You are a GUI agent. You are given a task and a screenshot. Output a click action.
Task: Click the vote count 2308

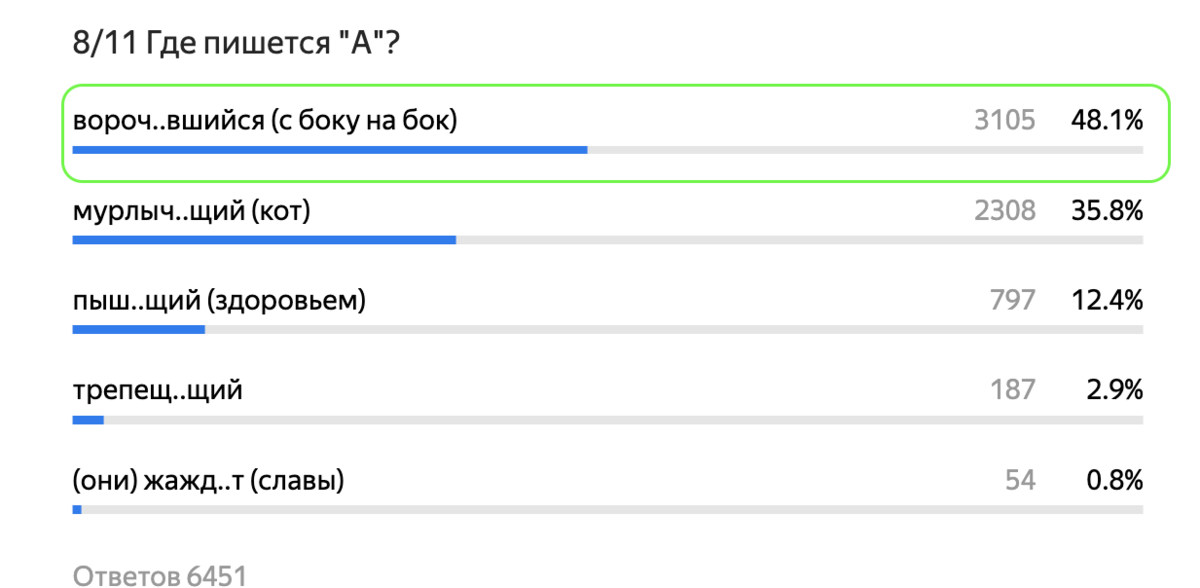point(1005,211)
